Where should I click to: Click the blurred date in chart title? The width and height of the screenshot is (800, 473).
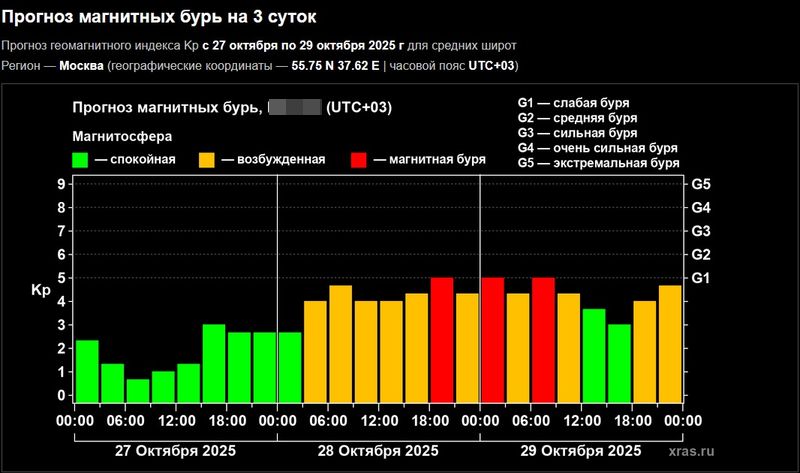294,108
